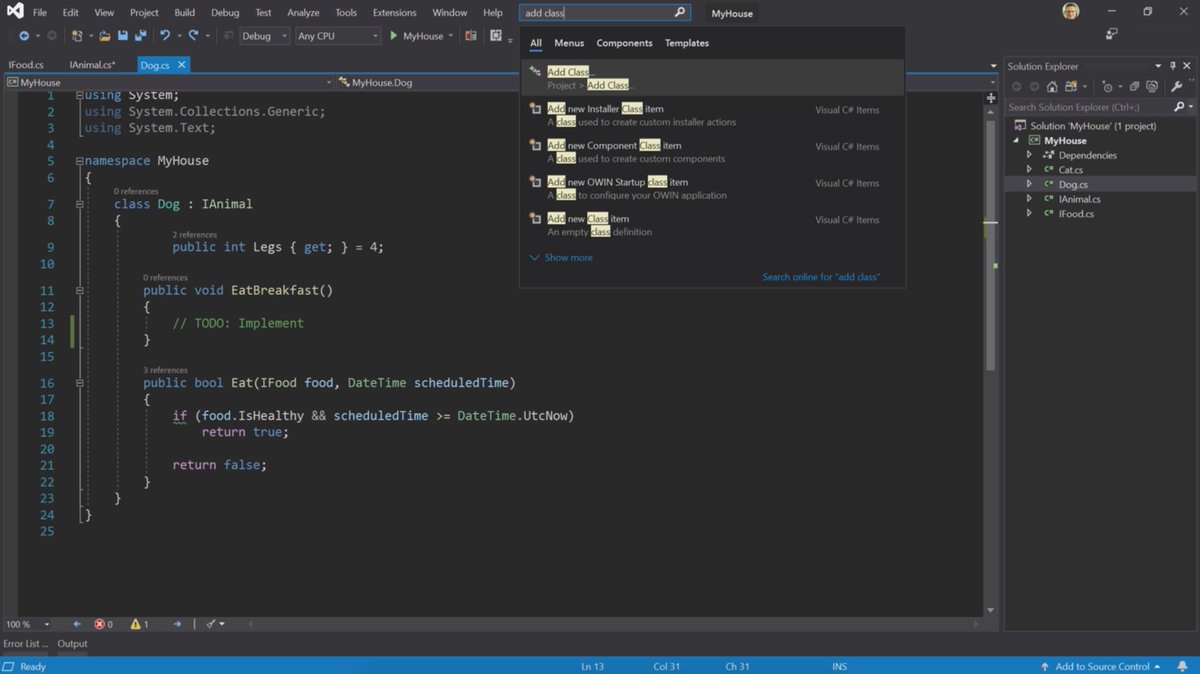Go to next issue with right arrow
Screen dimensions: 1200x674
tap(177, 624)
